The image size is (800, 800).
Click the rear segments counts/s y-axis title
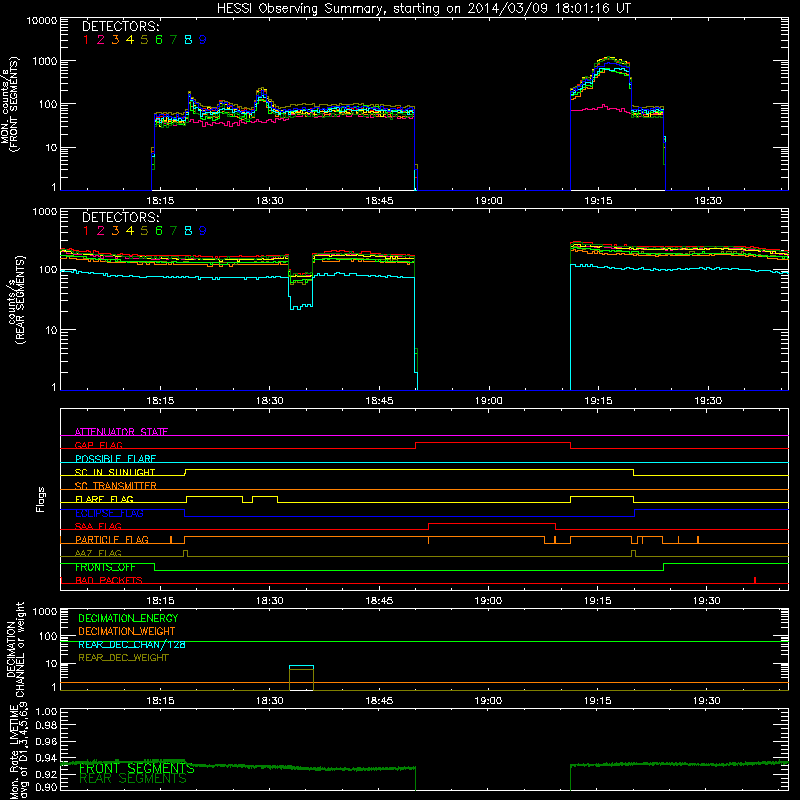15,300
